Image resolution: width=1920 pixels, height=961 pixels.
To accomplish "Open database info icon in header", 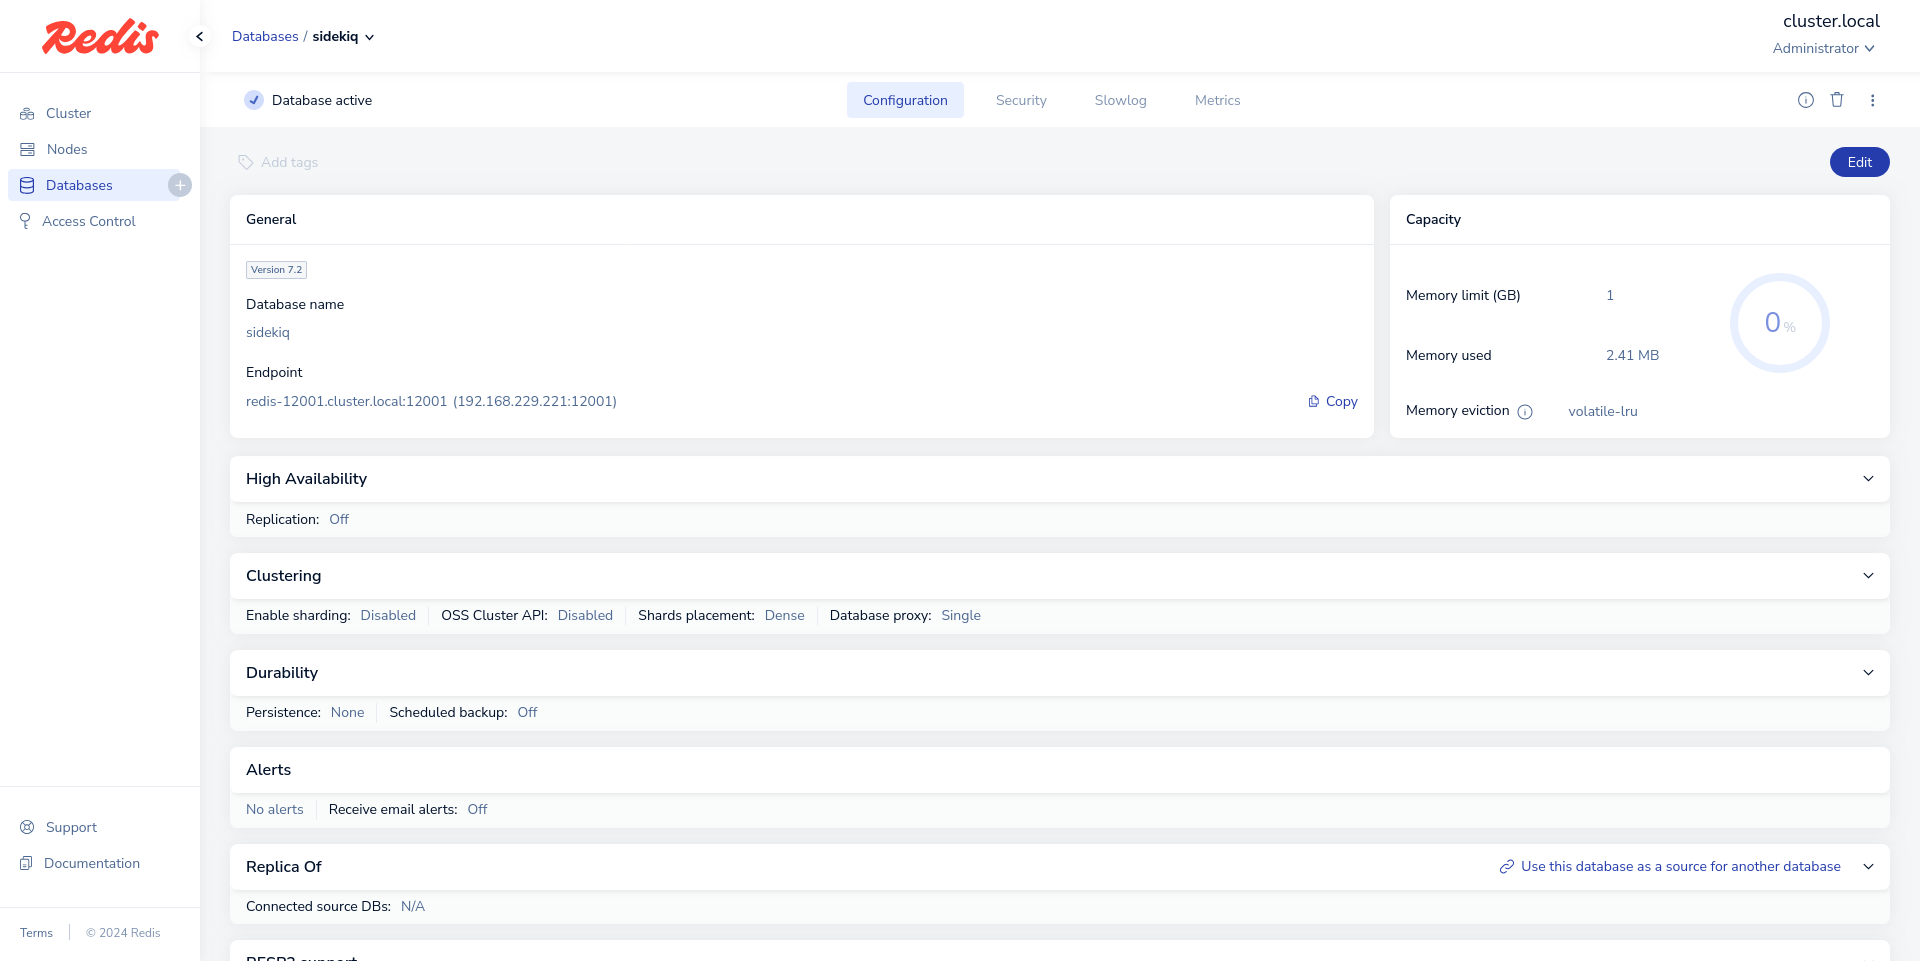I will tap(1806, 100).
